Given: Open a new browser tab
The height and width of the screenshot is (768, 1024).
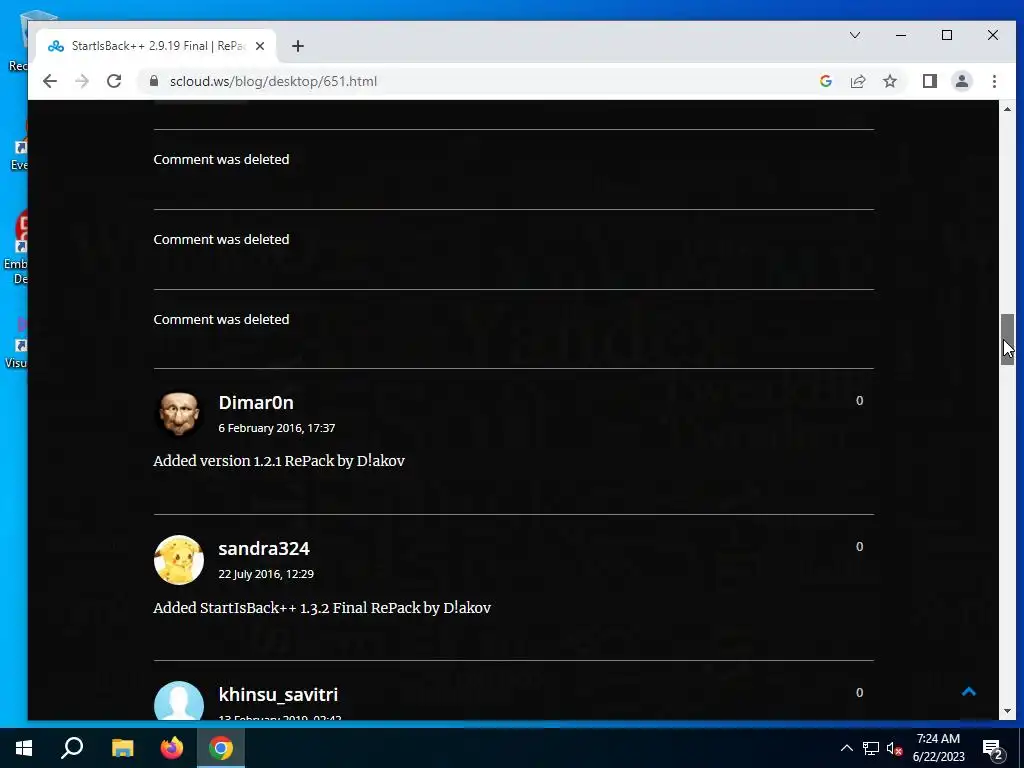Looking at the screenshot, I should [298, 46].
